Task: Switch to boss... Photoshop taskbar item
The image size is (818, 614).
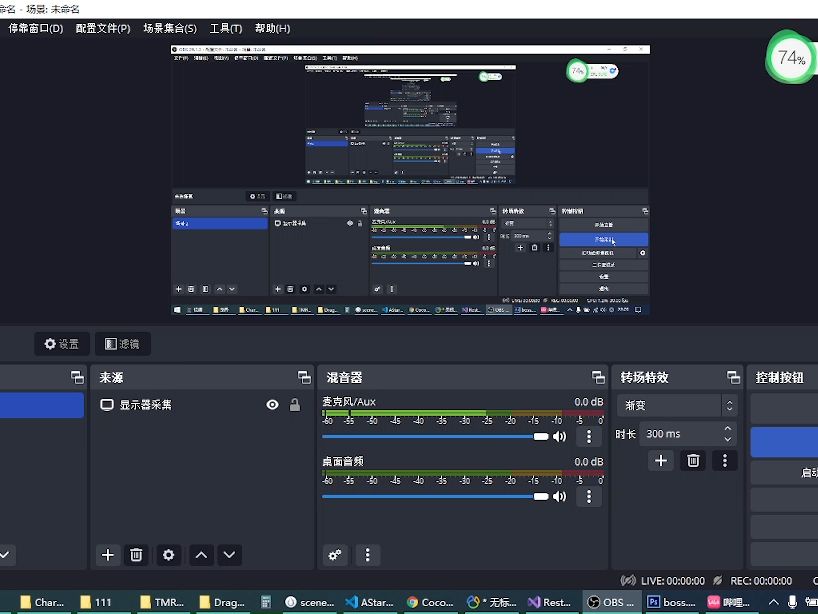Action: point(671,602)
